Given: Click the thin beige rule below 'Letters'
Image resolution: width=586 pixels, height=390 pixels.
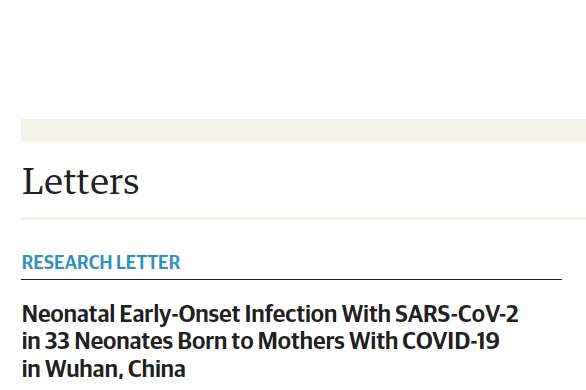Looking at the screenshot, I should pos(303,218).
